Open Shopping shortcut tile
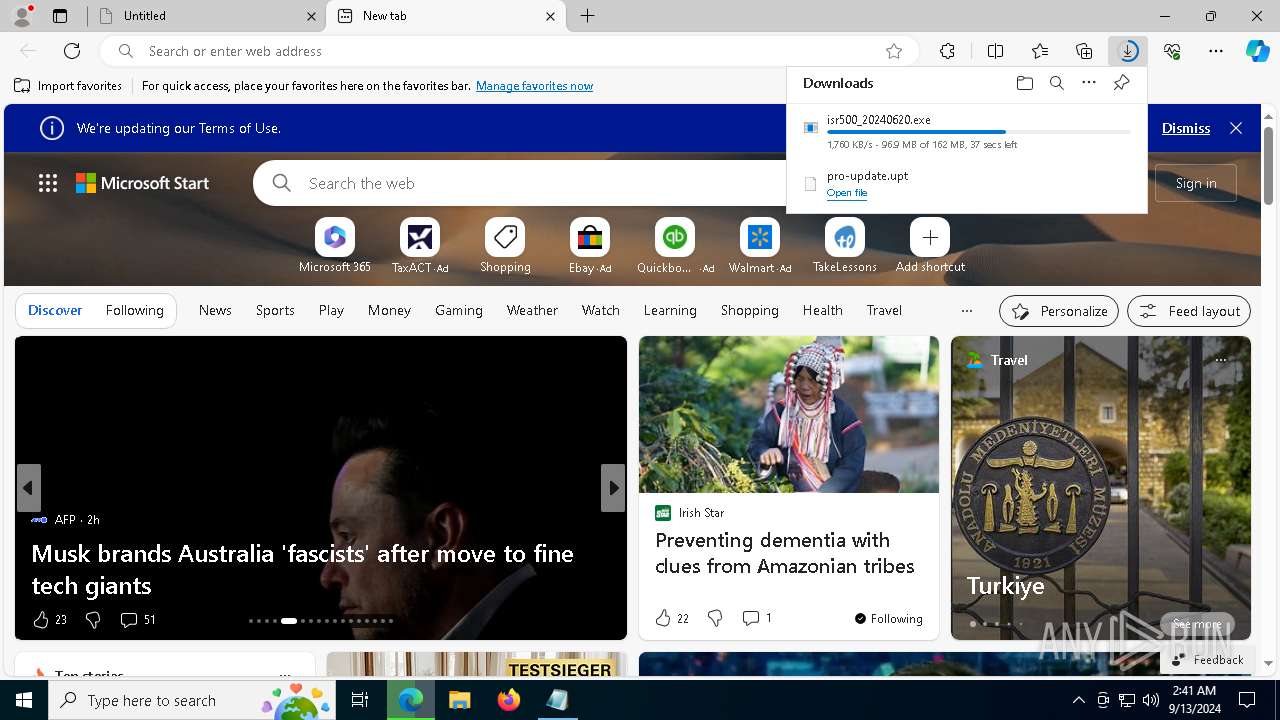 pyautogui.click(x=505, y=246)
